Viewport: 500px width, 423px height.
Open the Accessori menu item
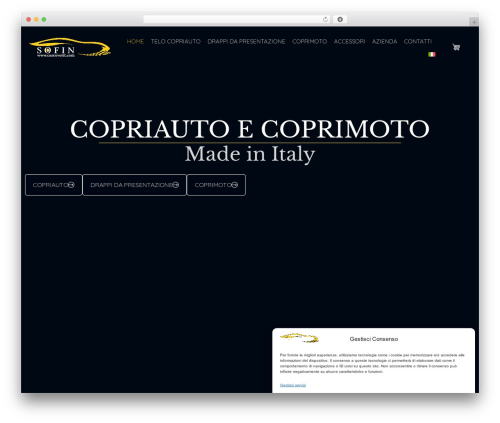349,41
